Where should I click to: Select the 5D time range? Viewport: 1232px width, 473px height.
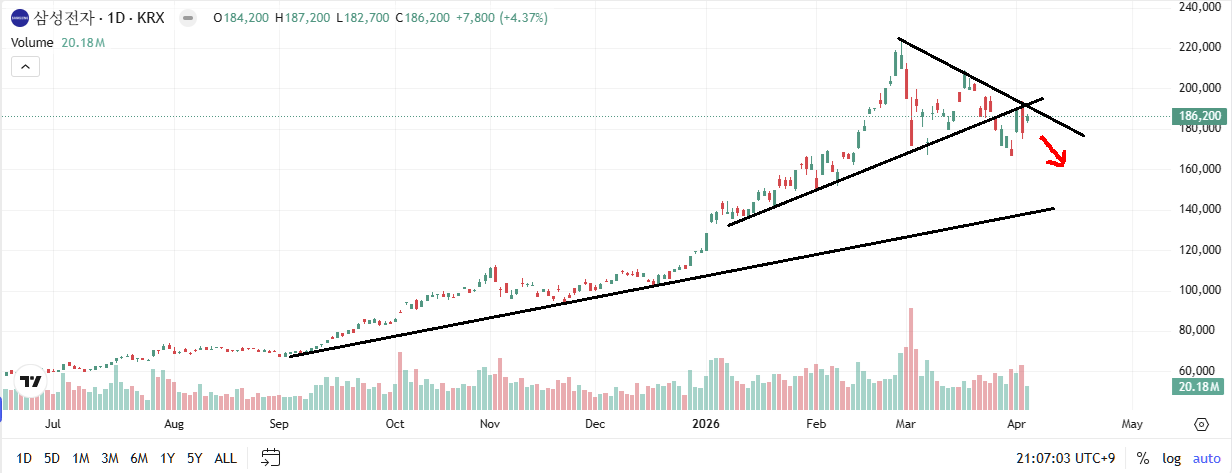click(x=51, y=458)
